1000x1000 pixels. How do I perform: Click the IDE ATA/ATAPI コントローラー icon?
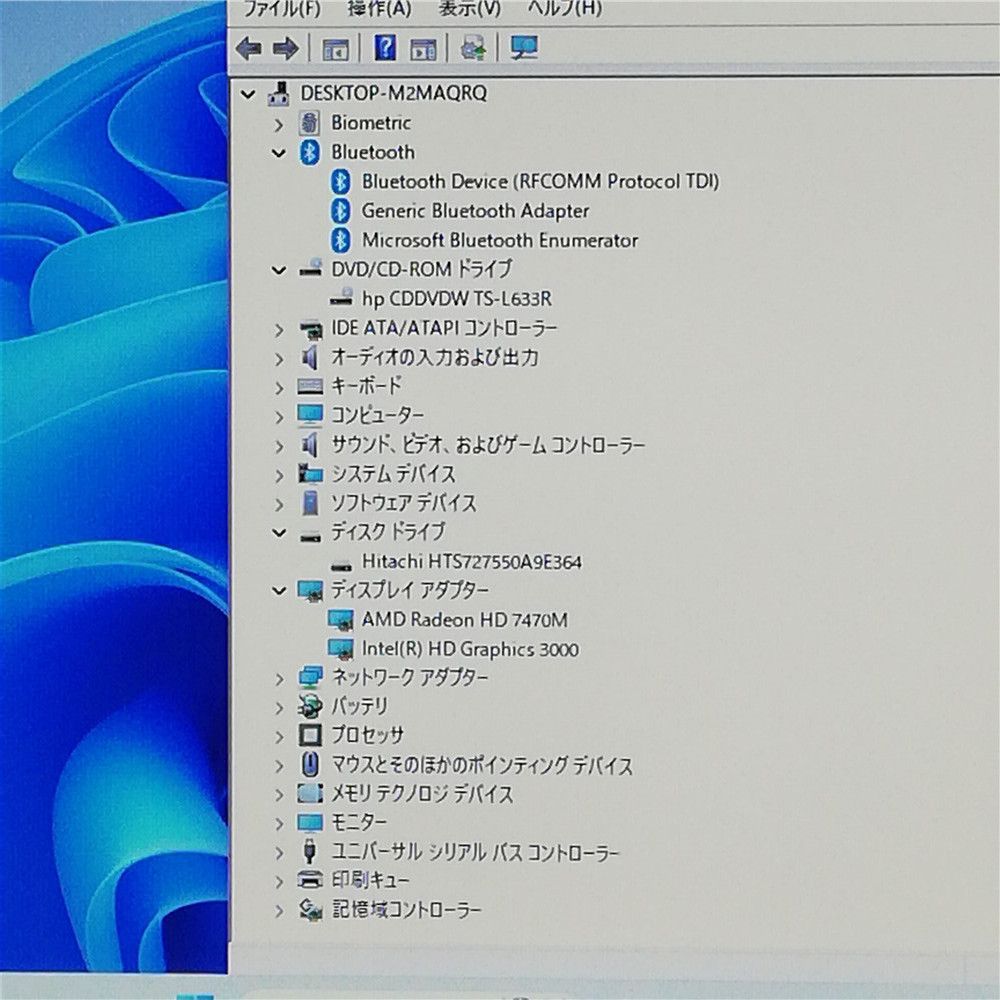(x=311, y=328)
